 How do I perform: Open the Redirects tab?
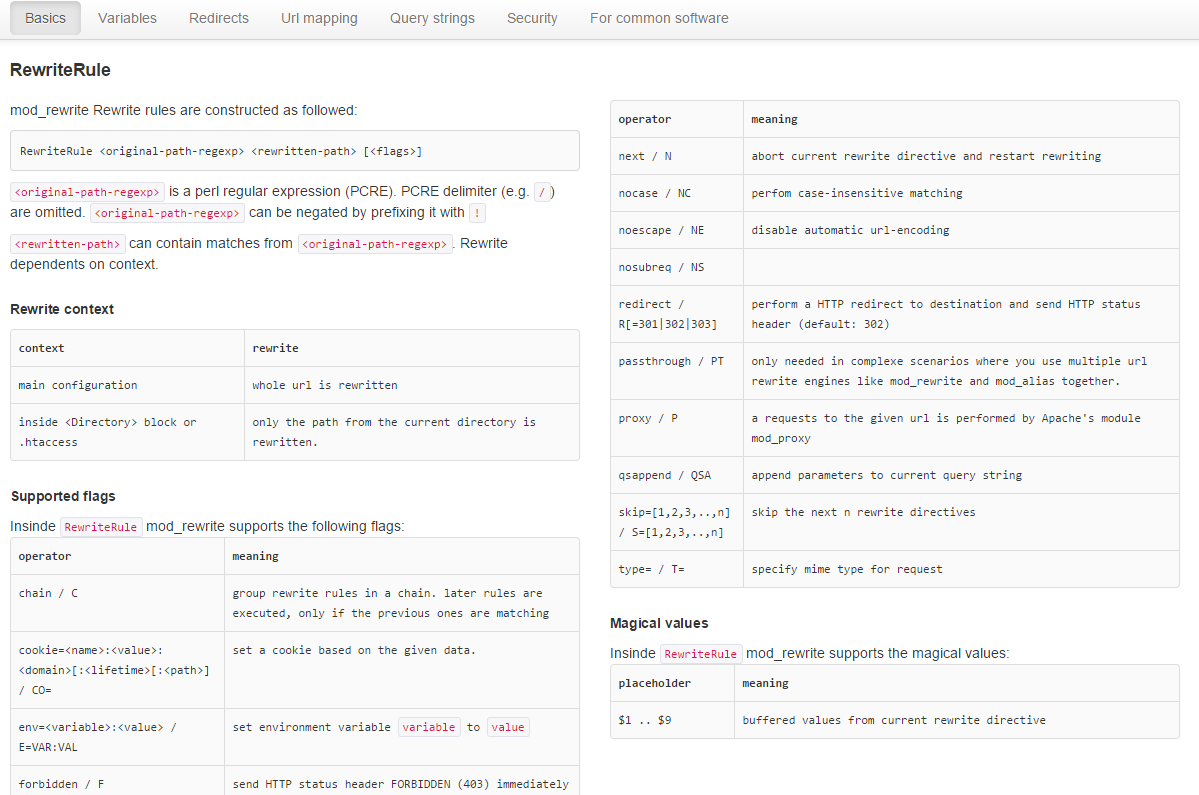click(218, 17)
